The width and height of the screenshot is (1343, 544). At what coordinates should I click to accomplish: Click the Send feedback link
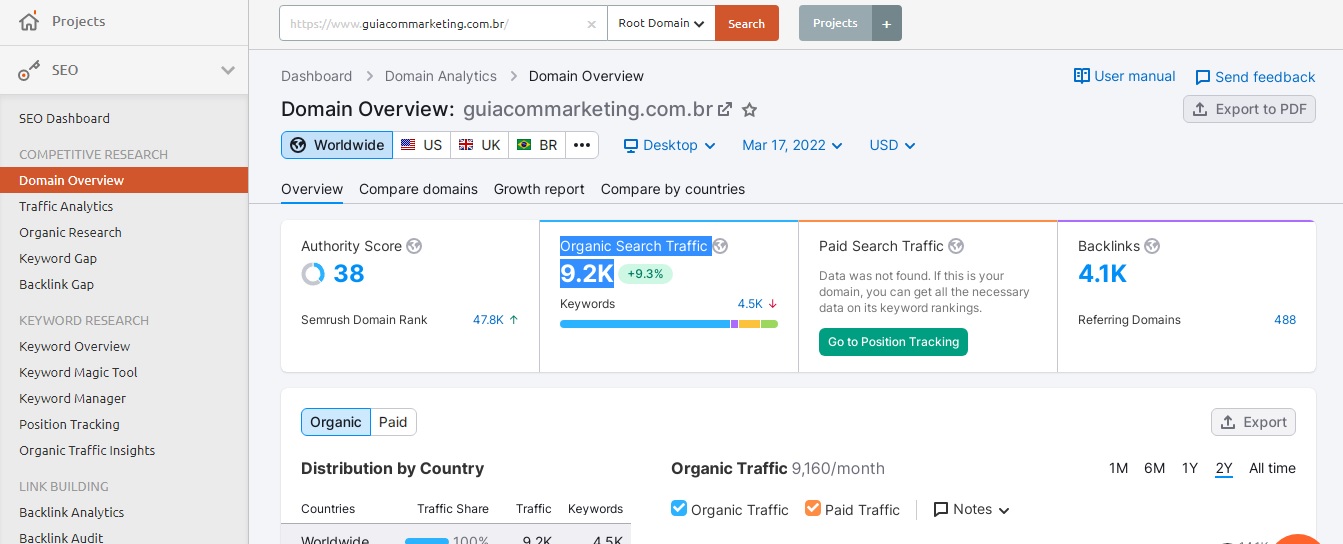(1255, 77)
